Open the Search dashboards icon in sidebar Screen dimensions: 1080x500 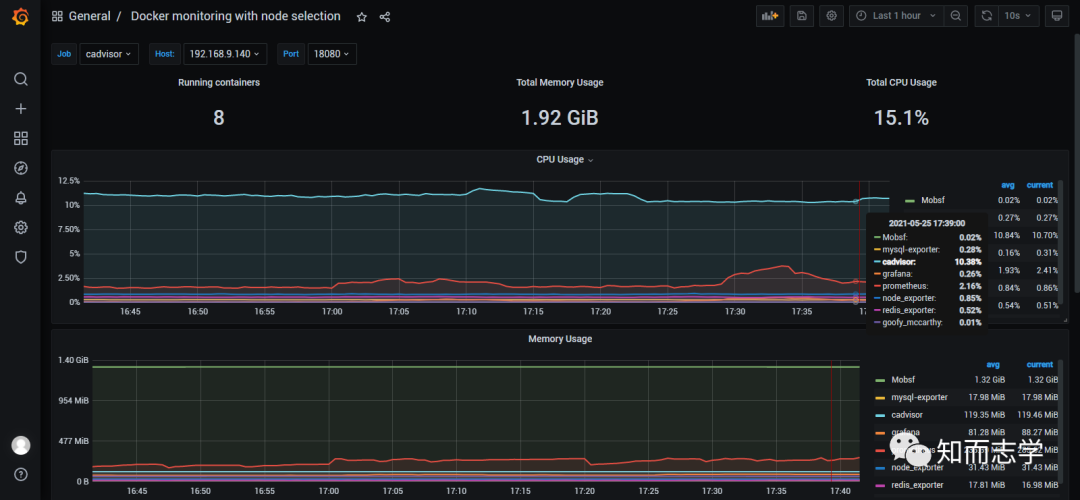21,79
